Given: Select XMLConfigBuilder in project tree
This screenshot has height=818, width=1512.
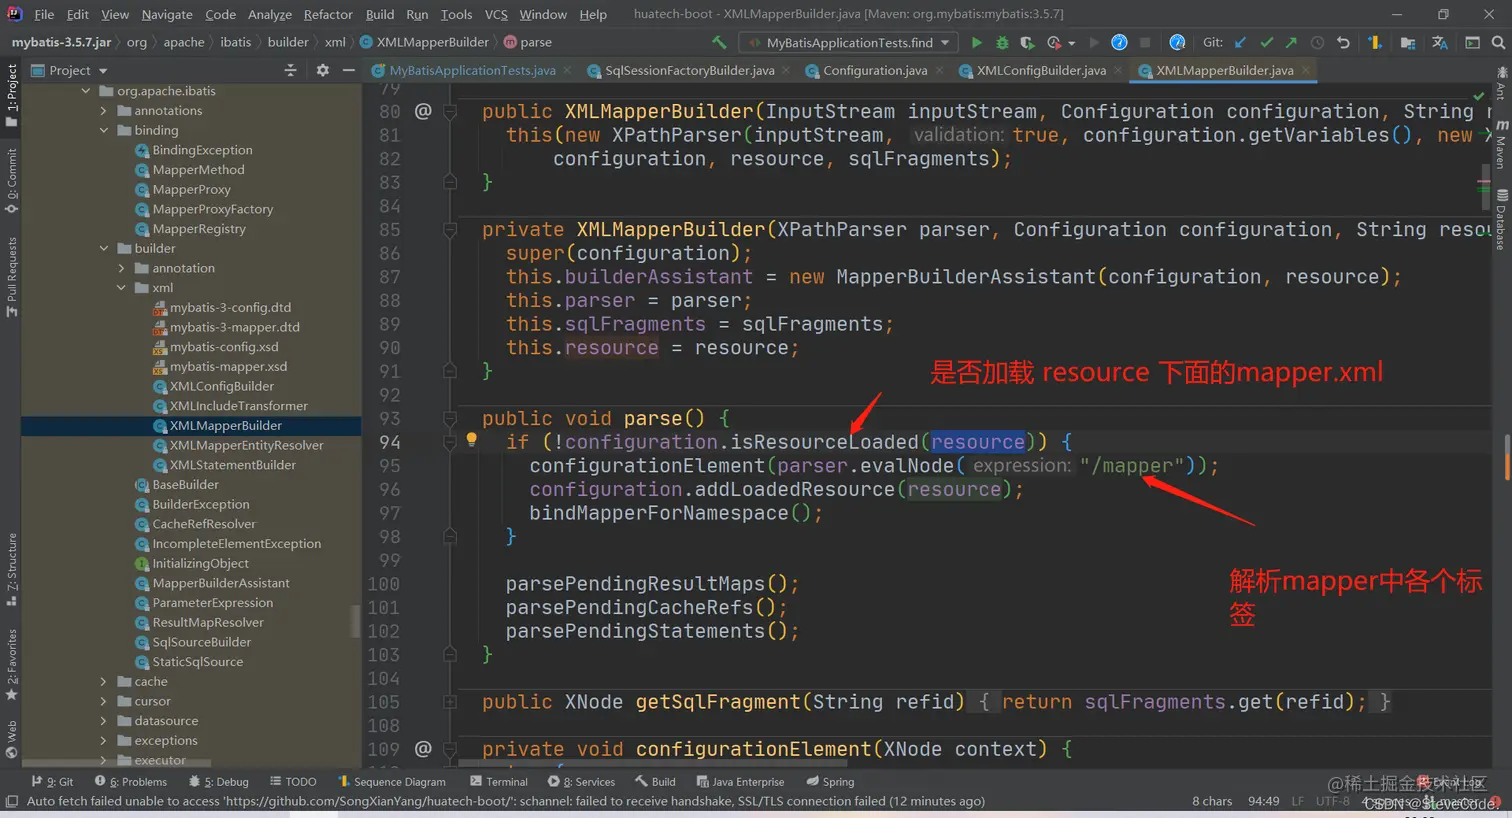Looking at the screenshot, I should point(221,386).
